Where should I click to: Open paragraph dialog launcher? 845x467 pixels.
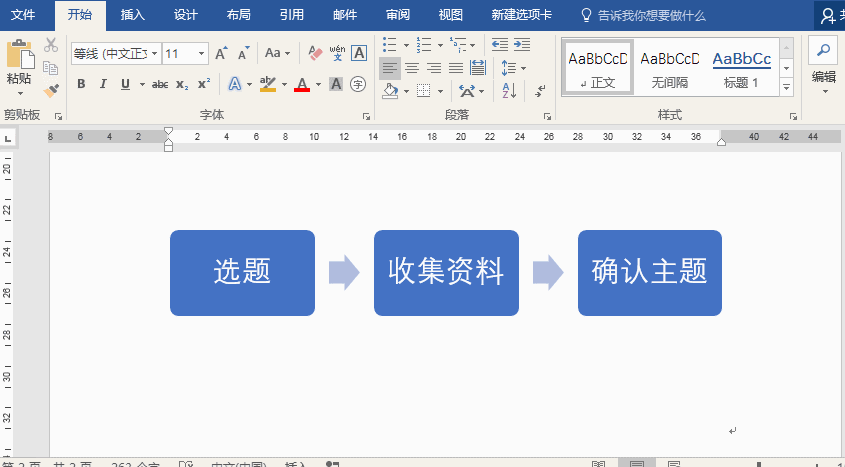[x=548, y=116]
